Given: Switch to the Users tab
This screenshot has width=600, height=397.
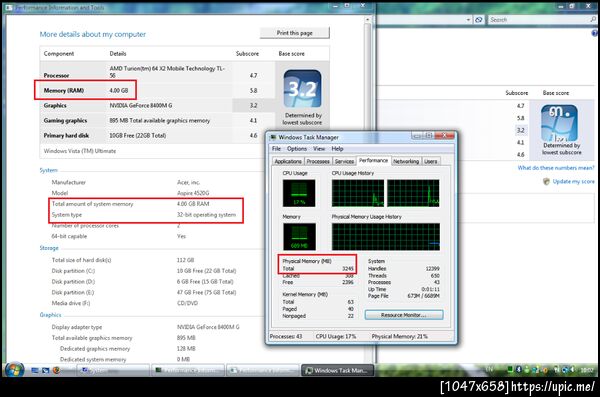Looking at the screenshot, I should click(430, 162).
